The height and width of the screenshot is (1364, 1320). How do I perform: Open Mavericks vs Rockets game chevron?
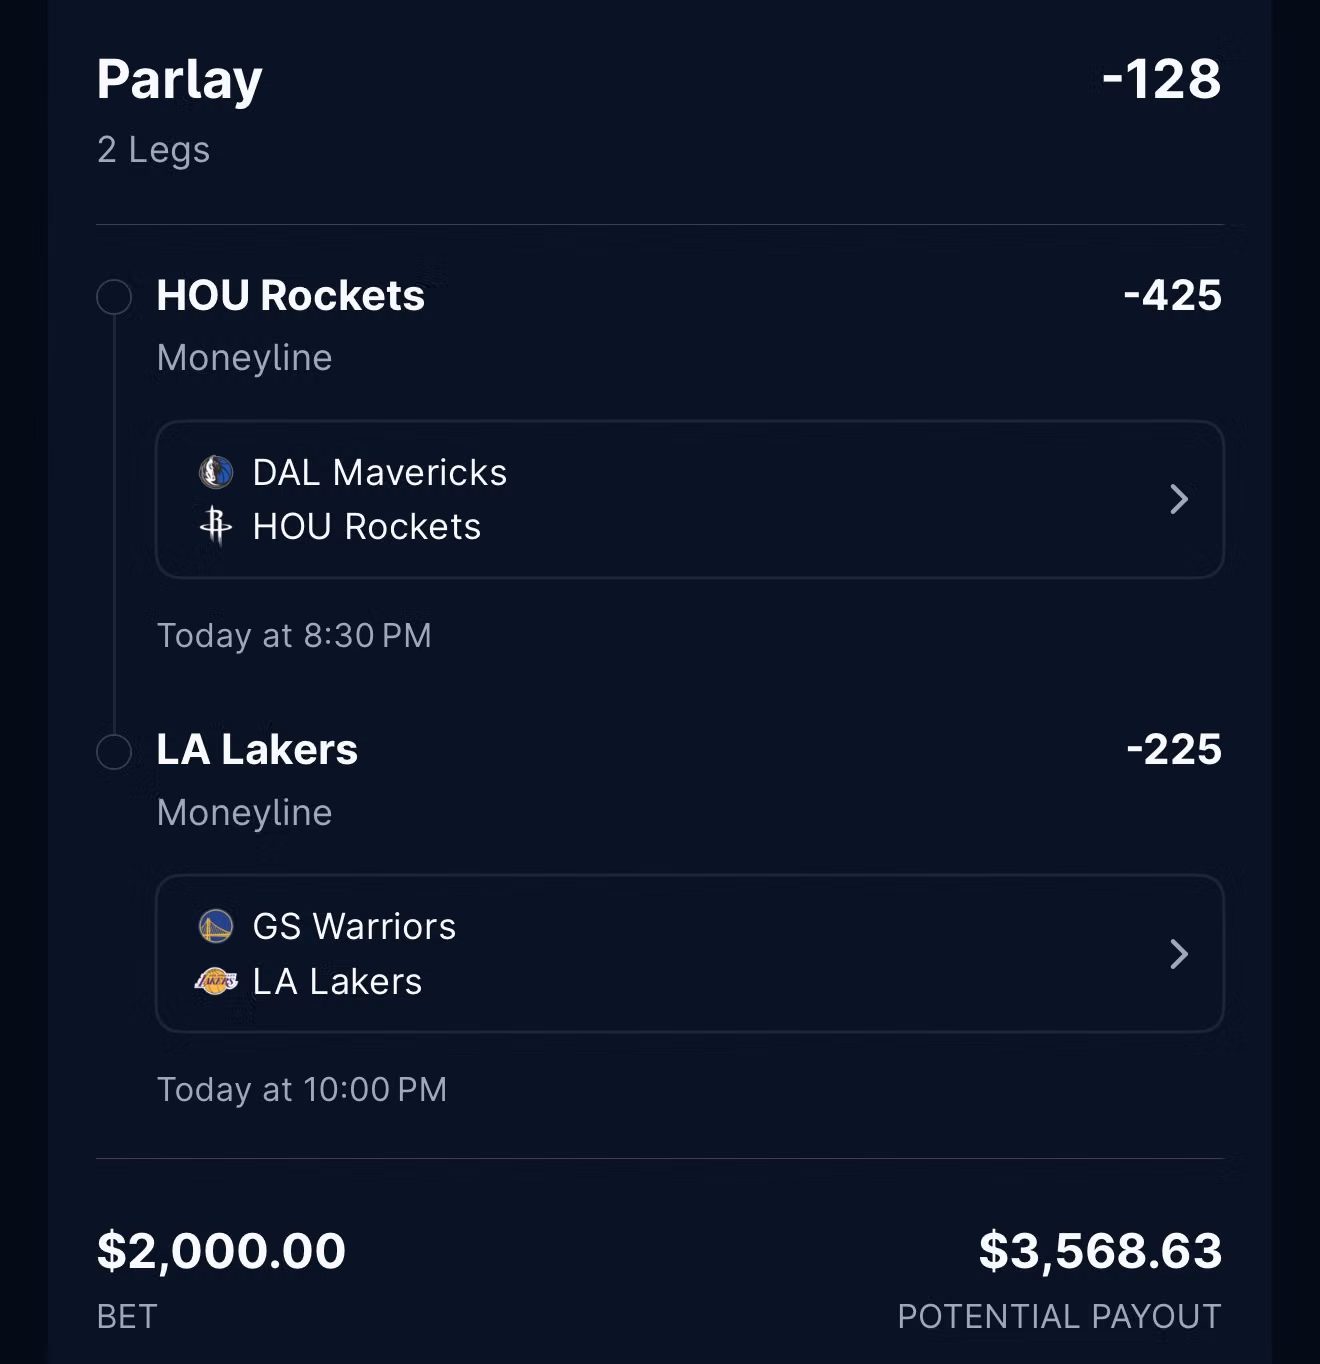(x=1179, y=499)
